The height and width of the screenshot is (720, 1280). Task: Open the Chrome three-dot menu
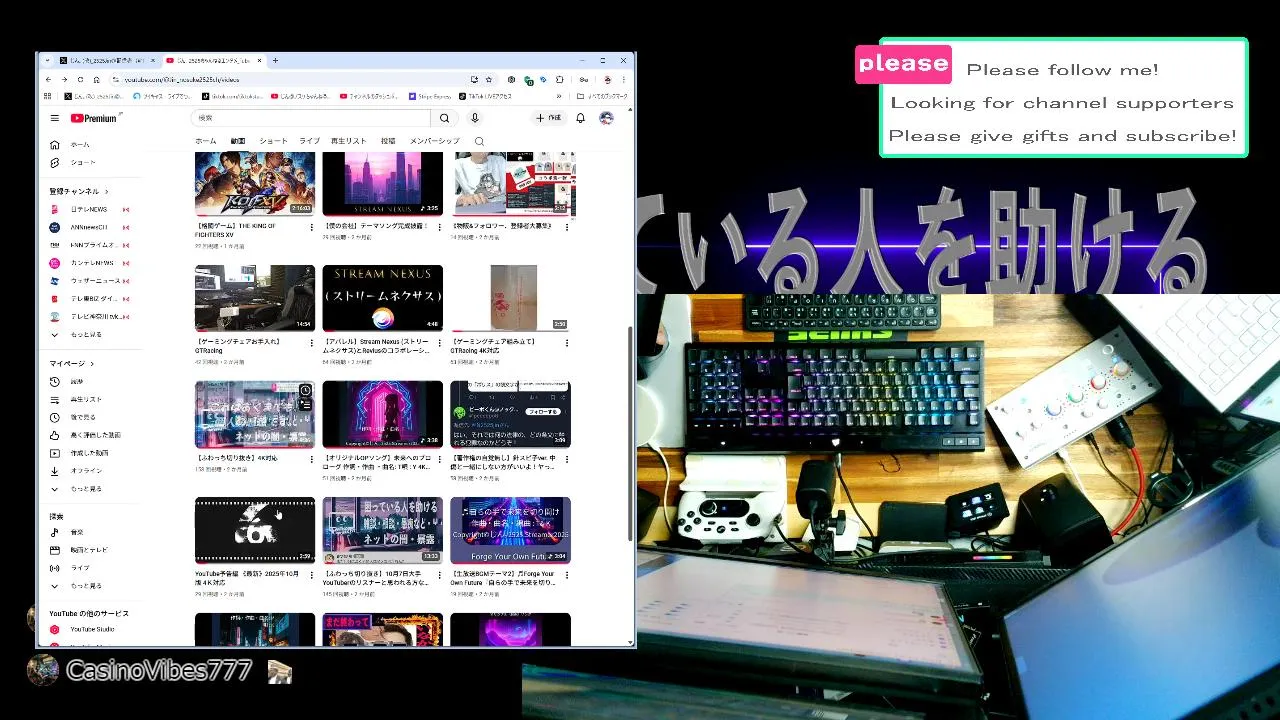624,79
